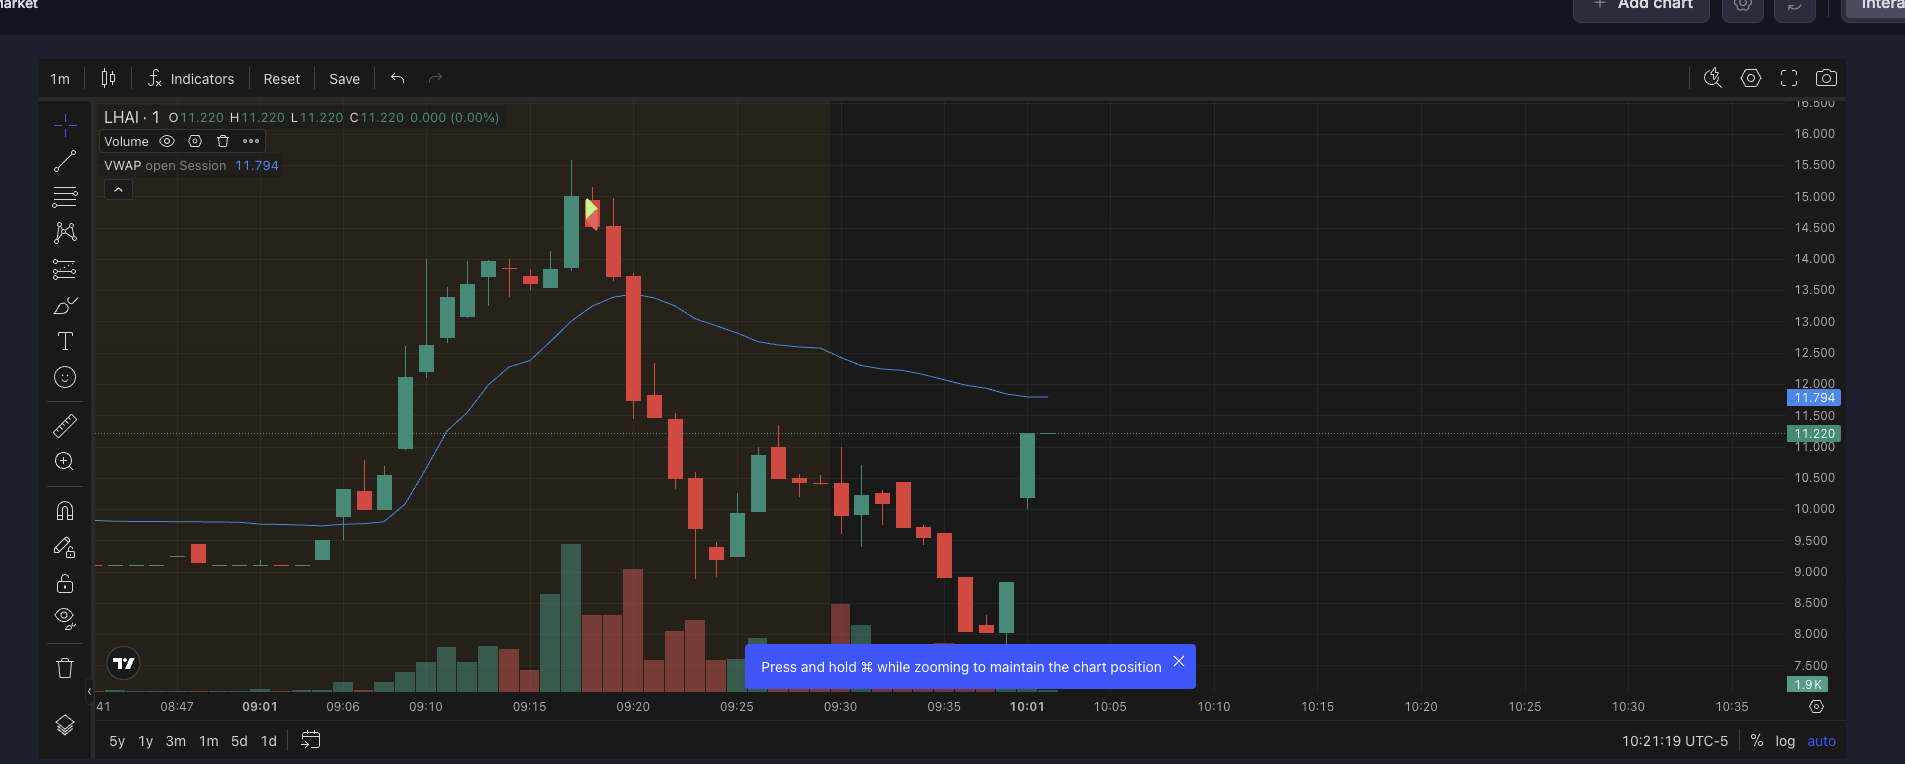The image size is (1905, 764).
Task: Hide the Volume indicator using eye icon
Action: coord(167,141)
